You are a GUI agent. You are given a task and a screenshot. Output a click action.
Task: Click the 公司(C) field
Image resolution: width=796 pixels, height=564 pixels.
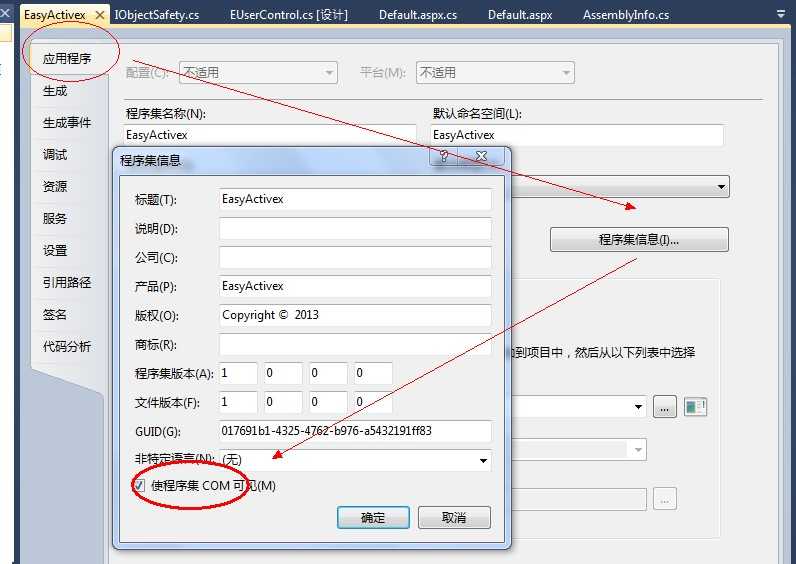355,257
